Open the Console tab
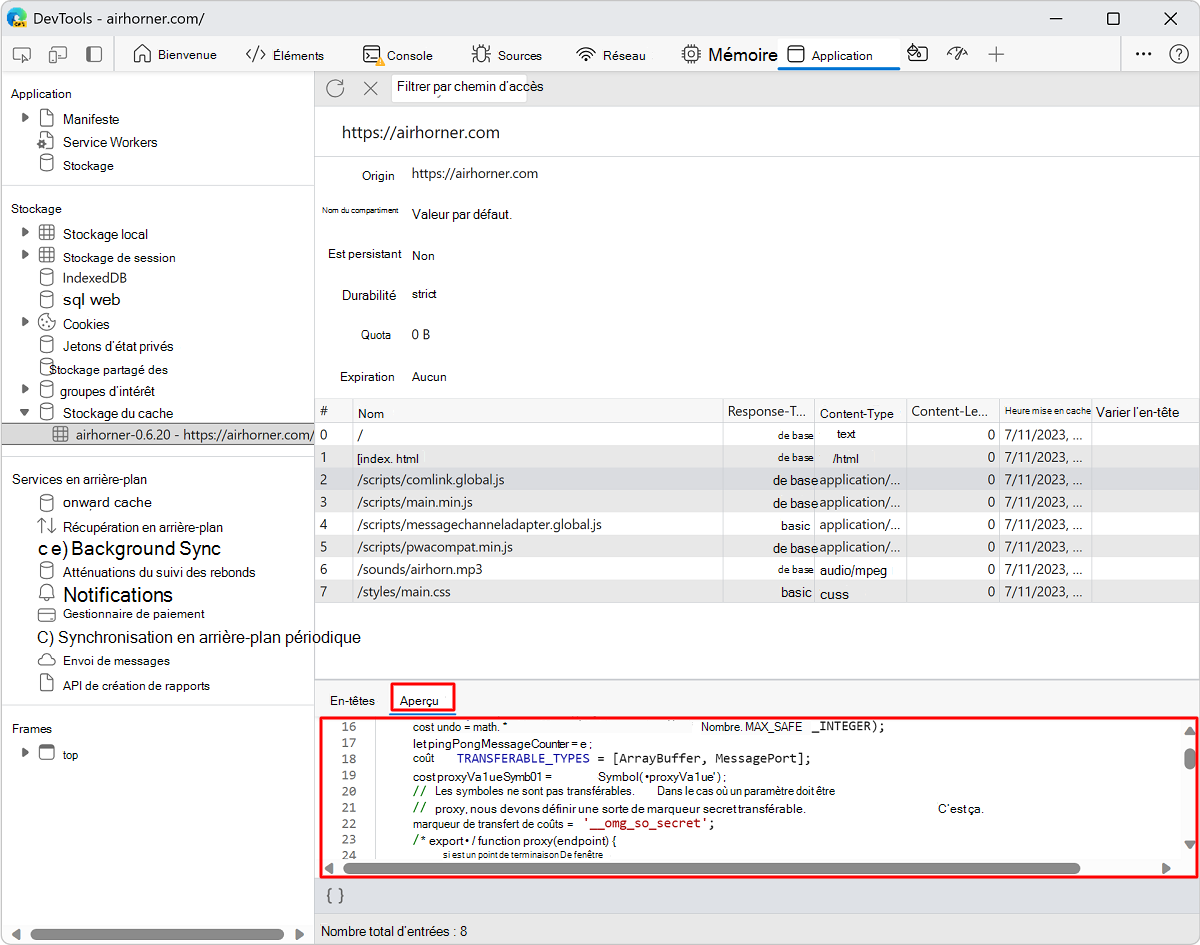The height and width of the screenshot is (945, 1200). (398, 55)
